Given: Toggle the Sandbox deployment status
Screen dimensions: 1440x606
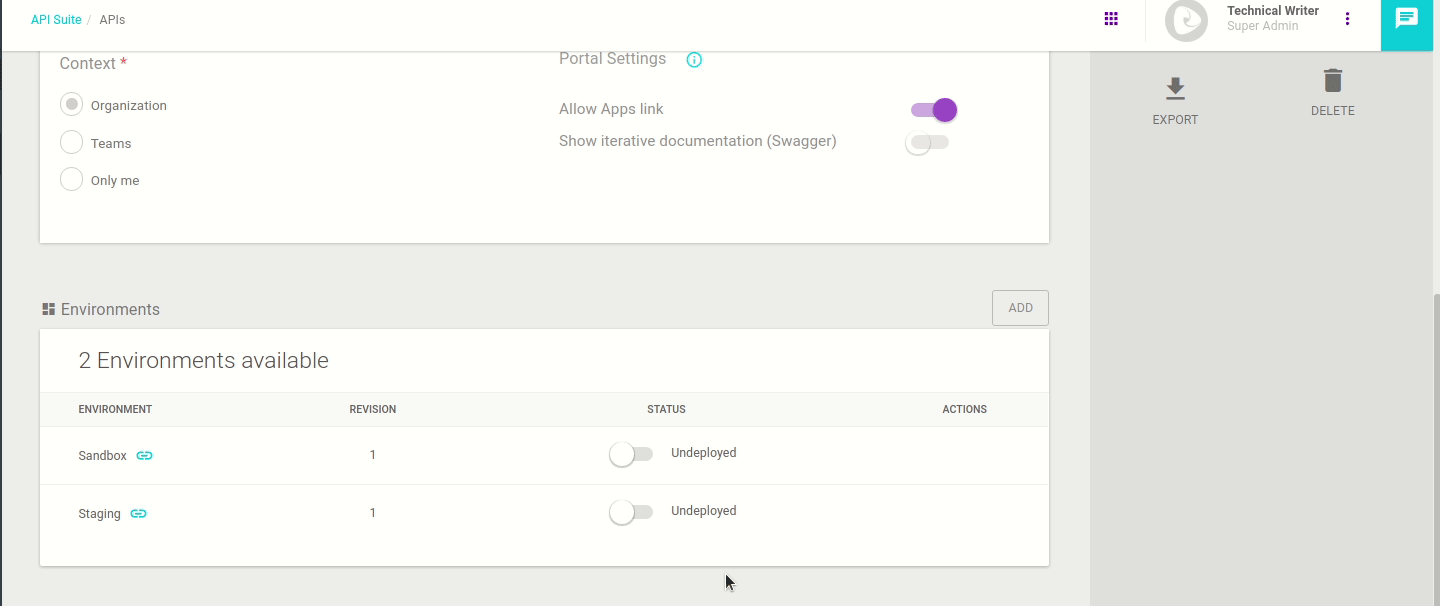Looking at the screenshot, I should tap(631, 453).
